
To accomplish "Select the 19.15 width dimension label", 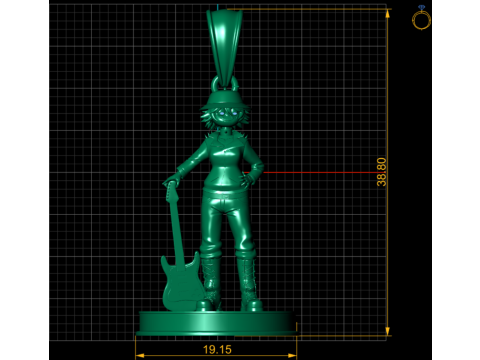I will (217, 349).
